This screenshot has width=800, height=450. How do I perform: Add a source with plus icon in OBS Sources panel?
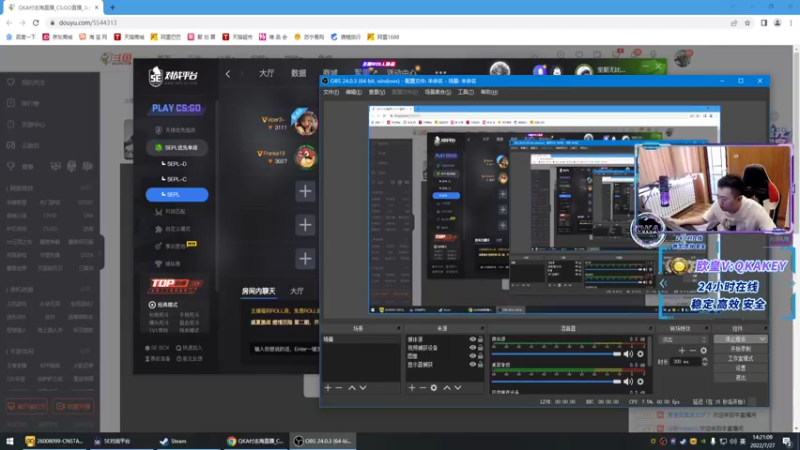coord(412,388)
